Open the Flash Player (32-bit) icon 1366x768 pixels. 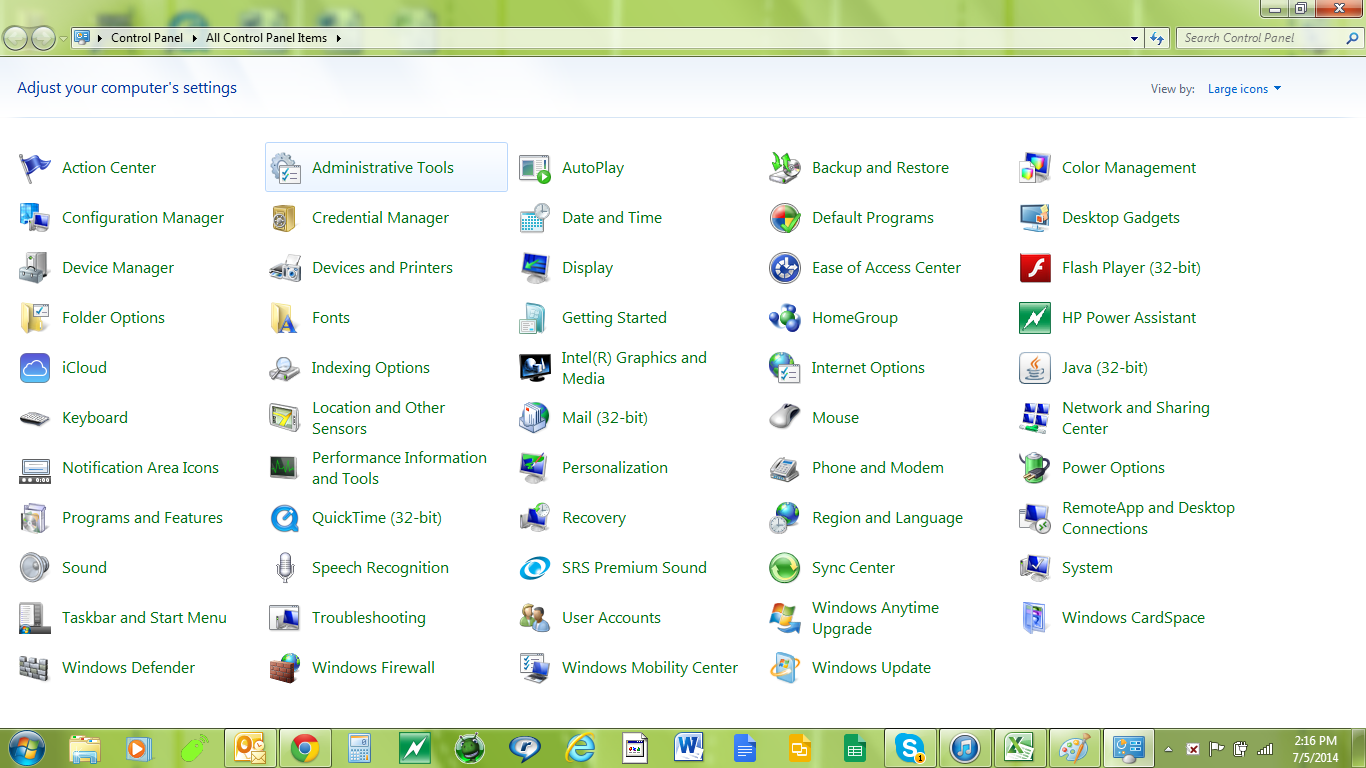(x=1035, y=268)
